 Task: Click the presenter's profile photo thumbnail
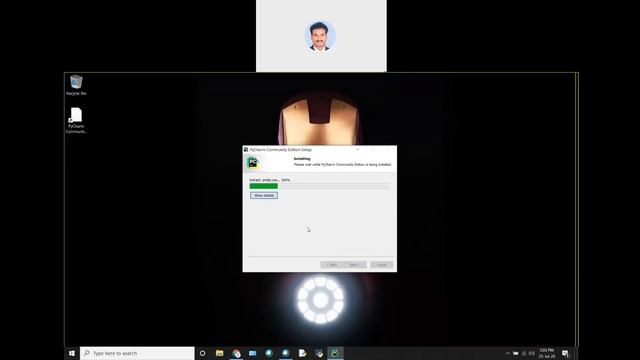[x=320, y=36]
